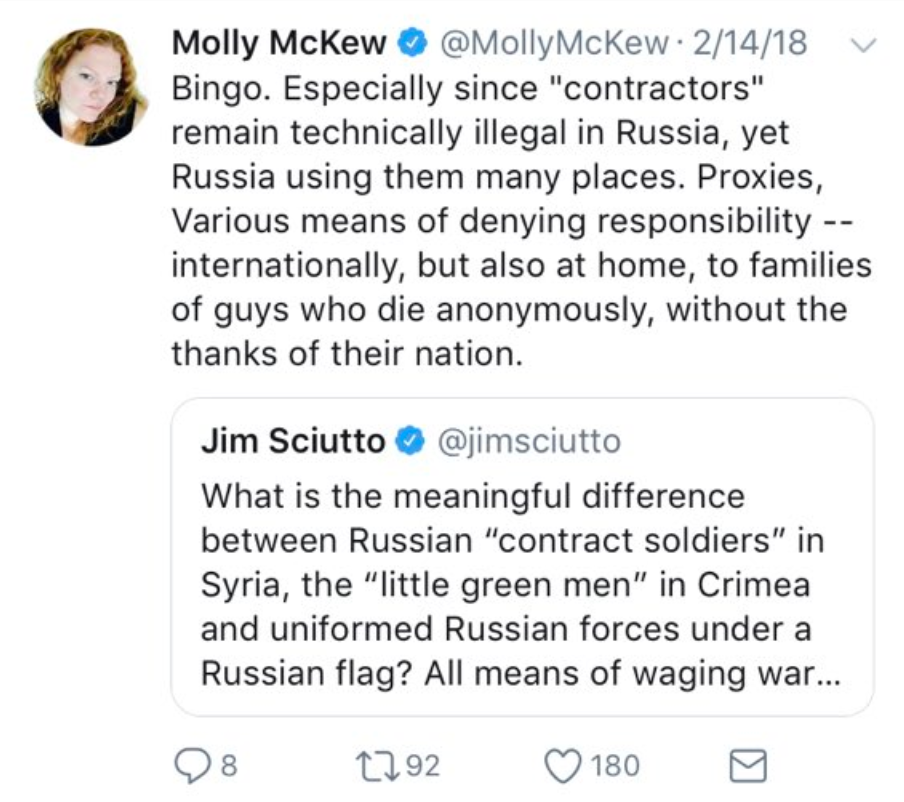This screenshot has width=904, height=802.
Task: Open the Jim Sciutto display name
Action: point(293,441)
